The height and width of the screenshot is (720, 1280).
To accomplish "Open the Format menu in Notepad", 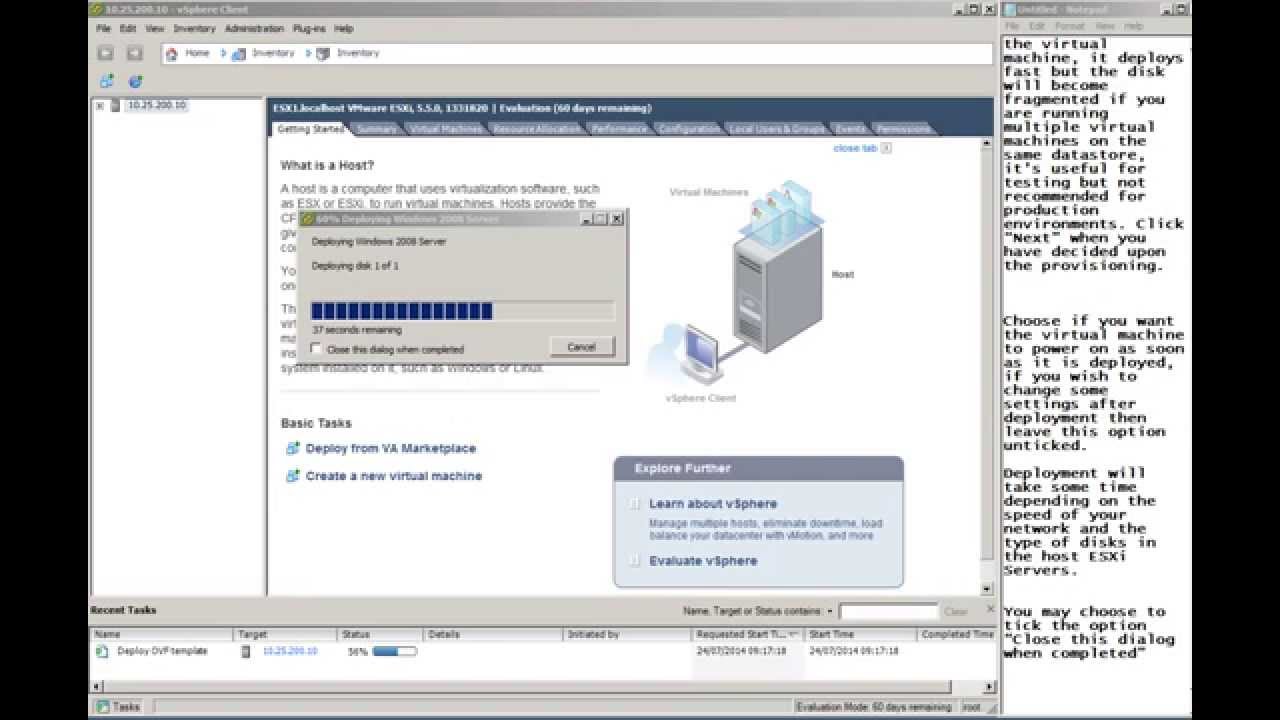I will point(1069,26).
